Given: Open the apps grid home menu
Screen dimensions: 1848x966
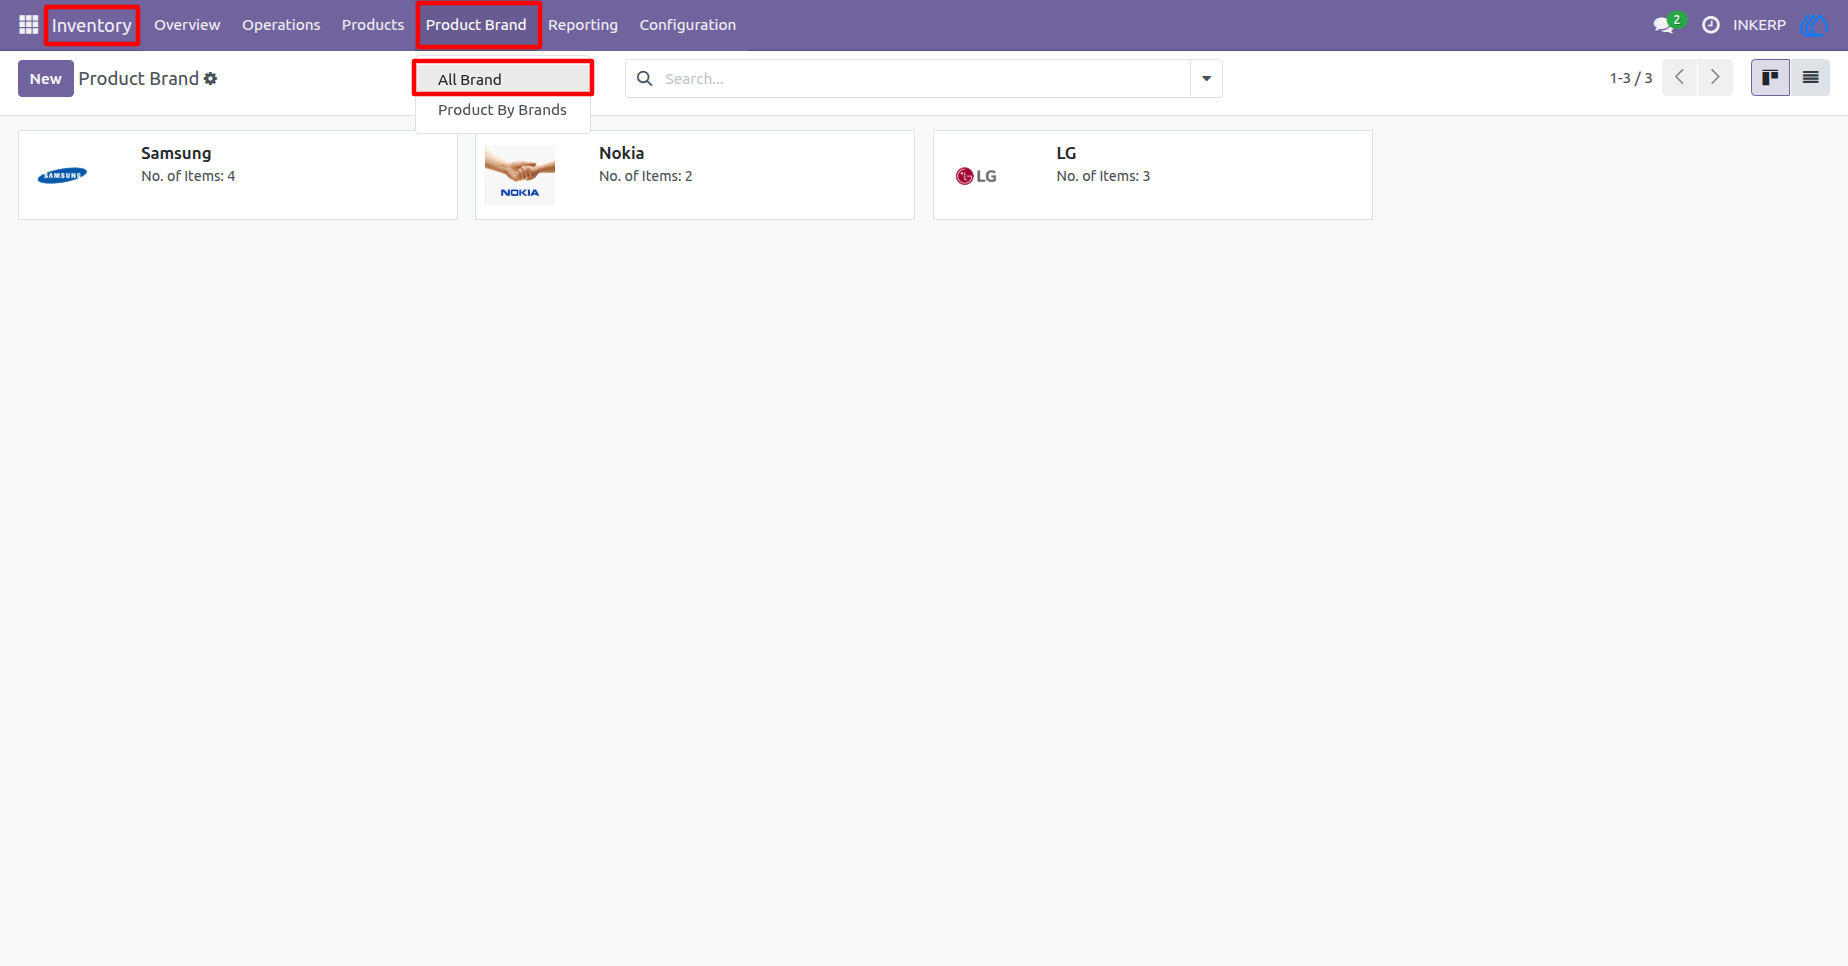Looking at the screenshot, I should tap(28, 25).
